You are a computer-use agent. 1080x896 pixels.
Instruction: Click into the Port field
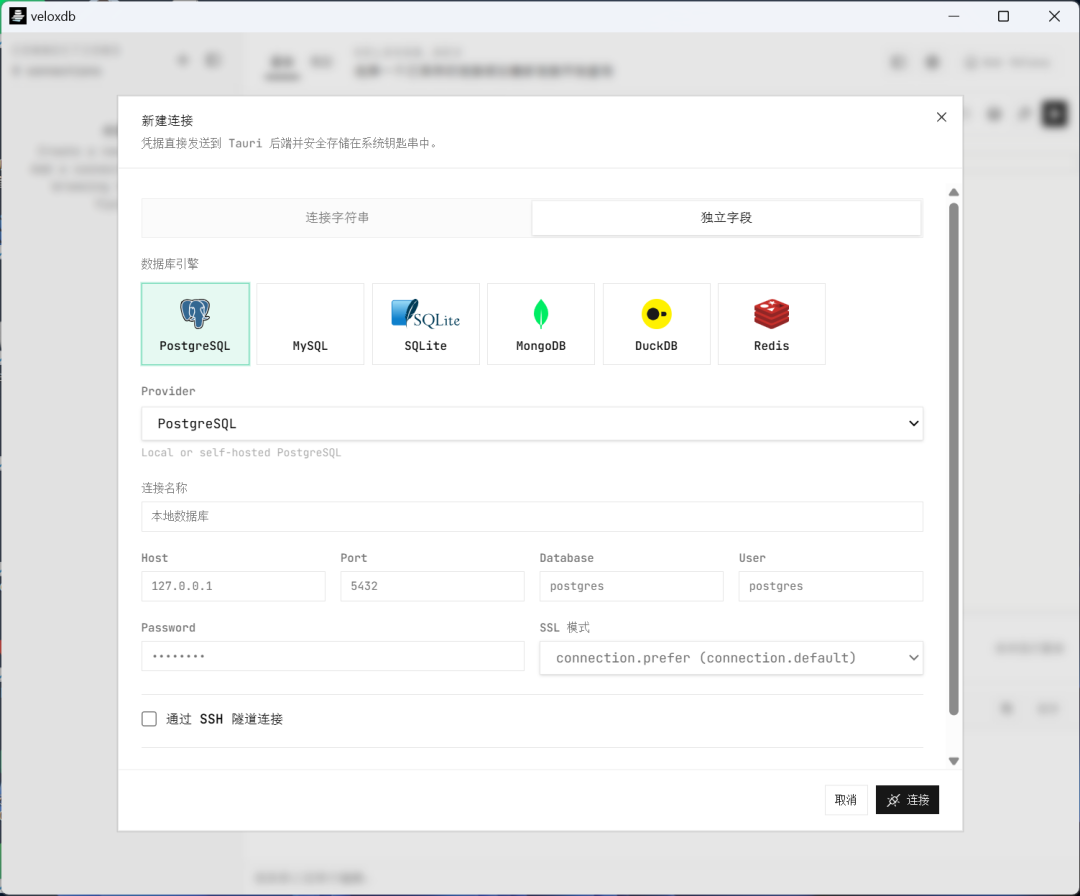432,586
